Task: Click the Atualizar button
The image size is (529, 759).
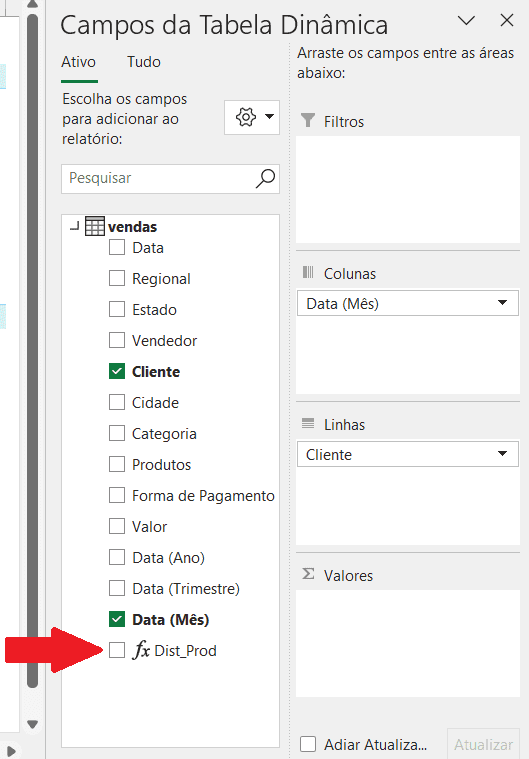Action: (483, 744)
